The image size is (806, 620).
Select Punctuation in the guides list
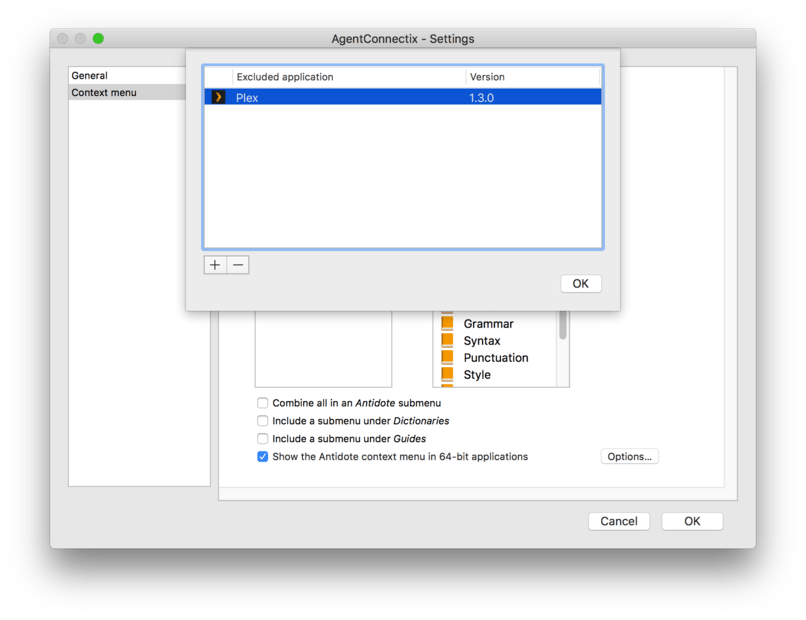pyautogui.click(x=496, y=358)
